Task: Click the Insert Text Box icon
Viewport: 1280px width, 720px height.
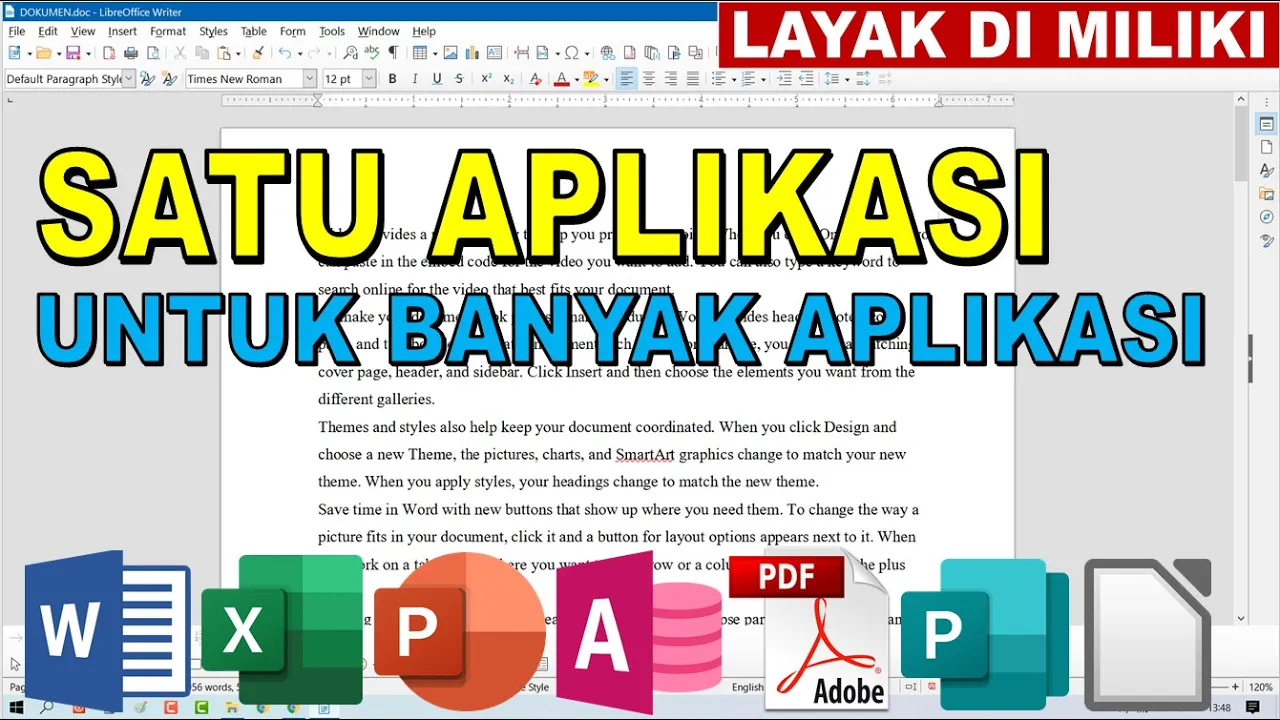Action: (x=494, y=53)
